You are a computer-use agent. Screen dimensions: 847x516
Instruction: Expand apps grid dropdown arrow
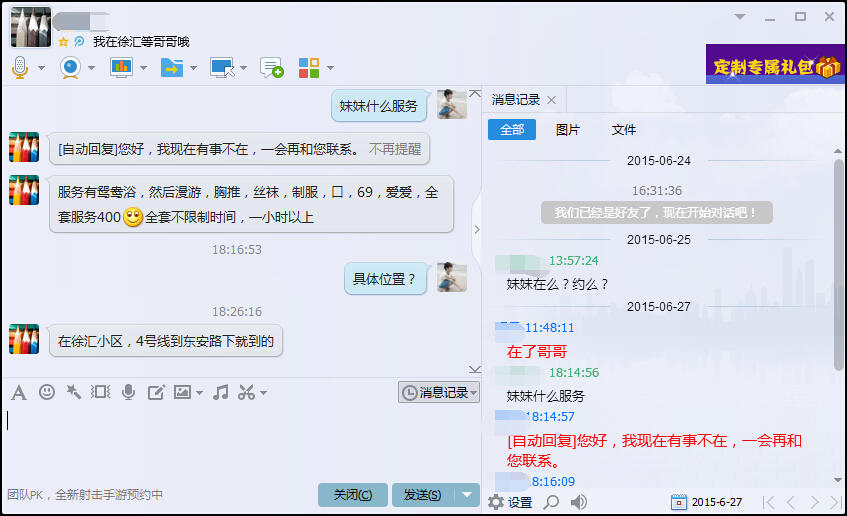point(330,68)
